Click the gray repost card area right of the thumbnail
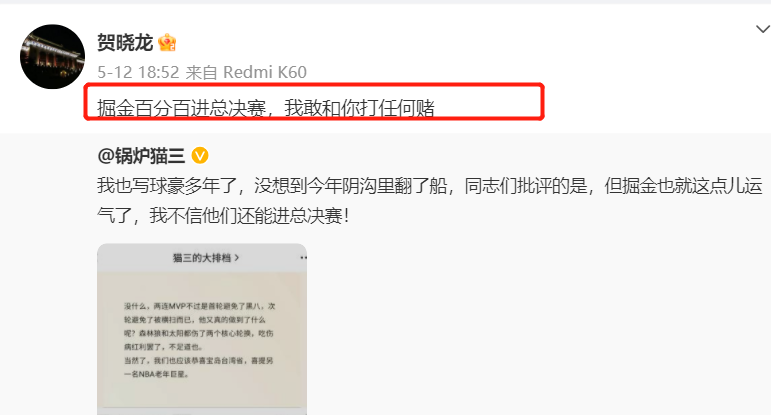 click(x=538, y=329)
